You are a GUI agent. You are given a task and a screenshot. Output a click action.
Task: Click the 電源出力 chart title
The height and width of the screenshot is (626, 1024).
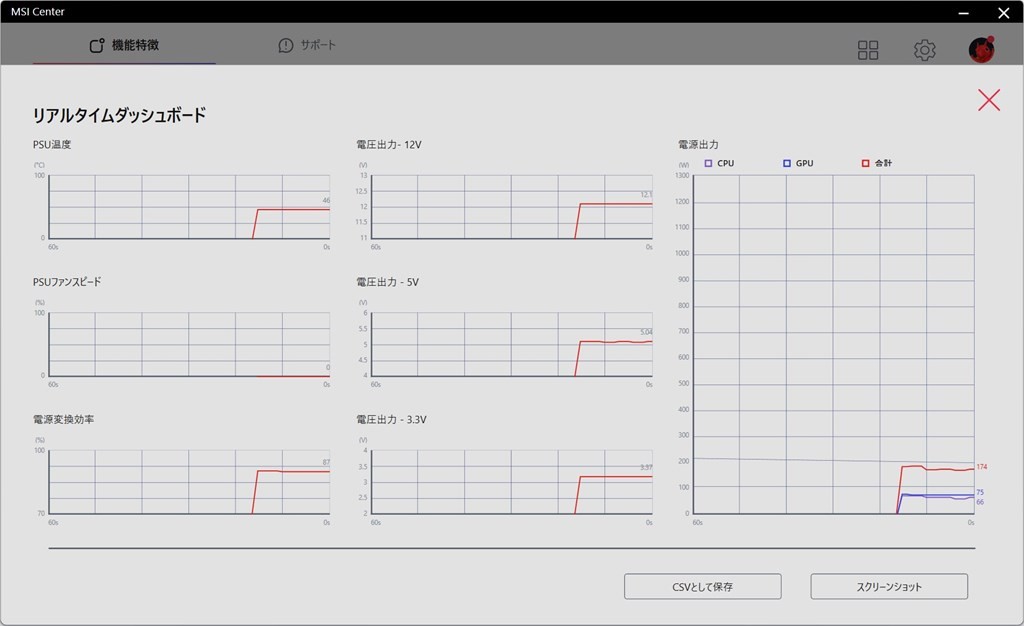698,144
